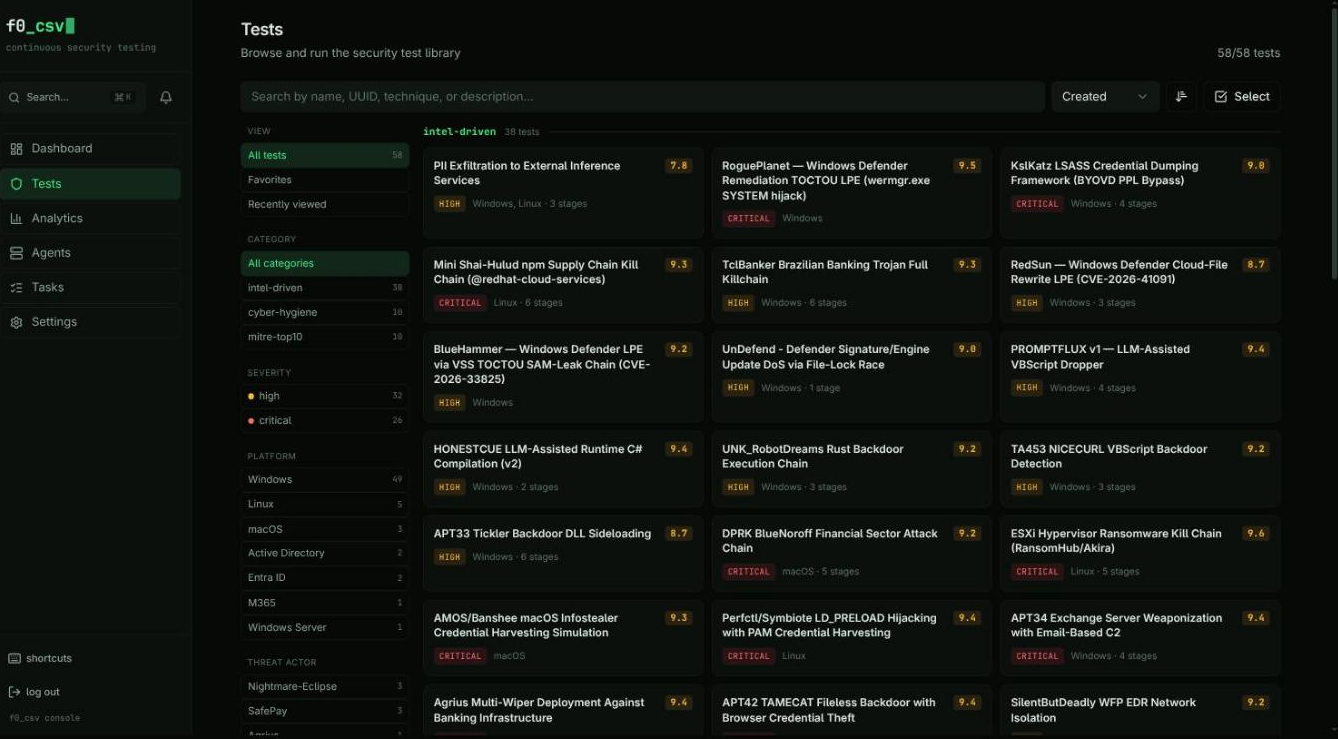Viewport: 1338px width, 739px height.
Task: Open APT33 Tickler Backdoor DLL Sideloading test
Action: pos(563,553)
